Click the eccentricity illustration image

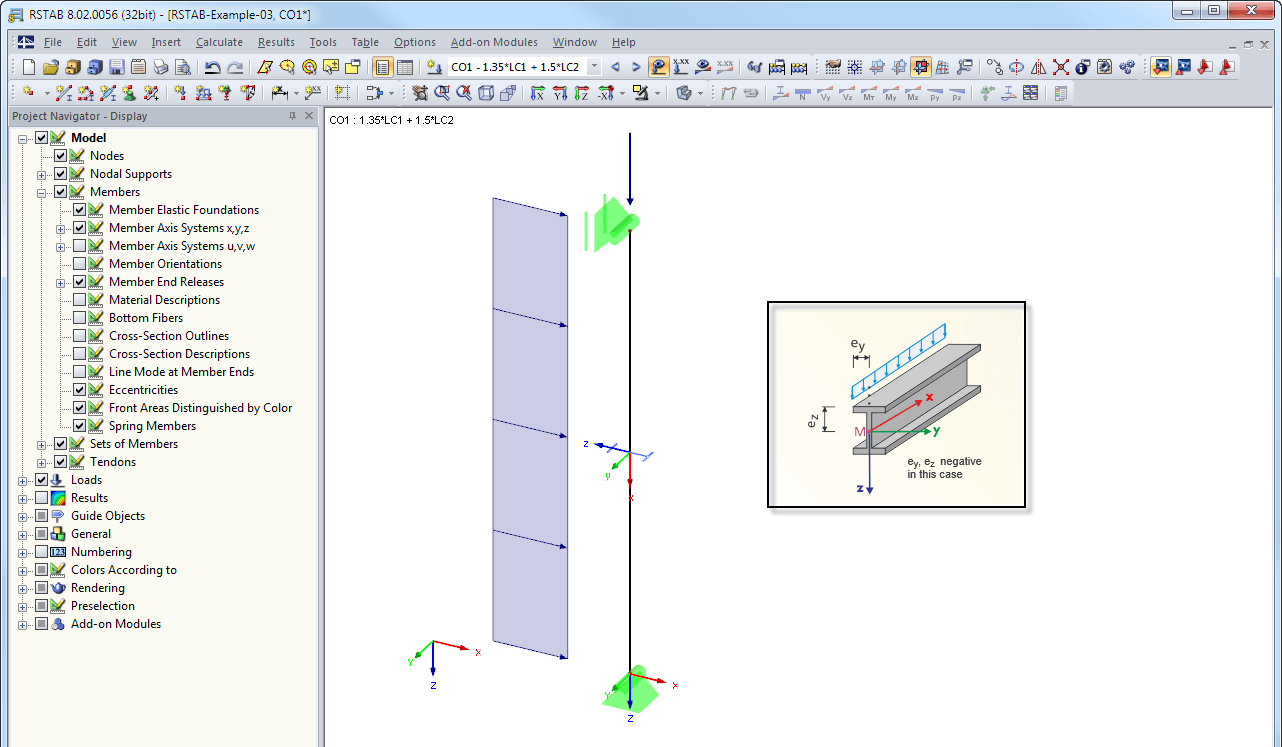coord(897,404)
